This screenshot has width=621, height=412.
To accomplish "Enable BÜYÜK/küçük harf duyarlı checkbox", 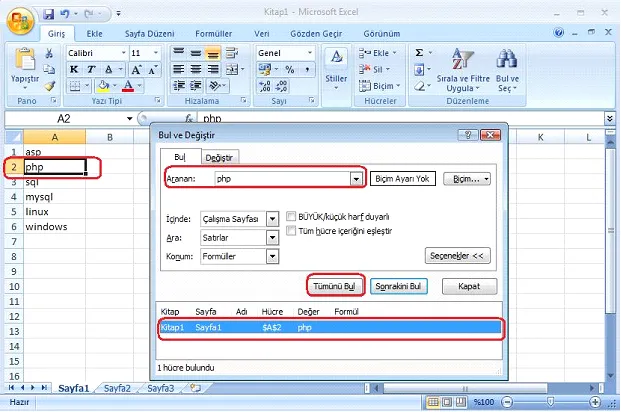I will click(291, 216).
